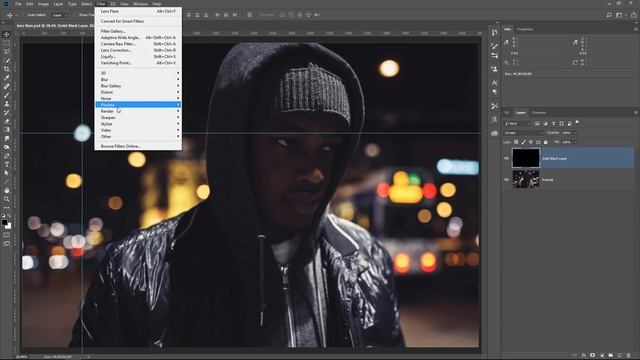This screenshot has width=640, height=360.
Task: Open the layer blending mode dropdown
Action: (524, 133)
